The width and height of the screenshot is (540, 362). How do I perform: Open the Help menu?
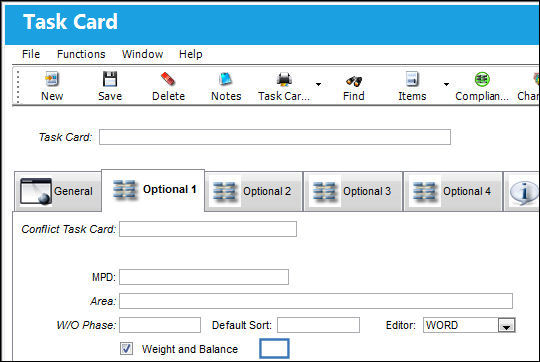pyautogui.click(x=190, y=54)
